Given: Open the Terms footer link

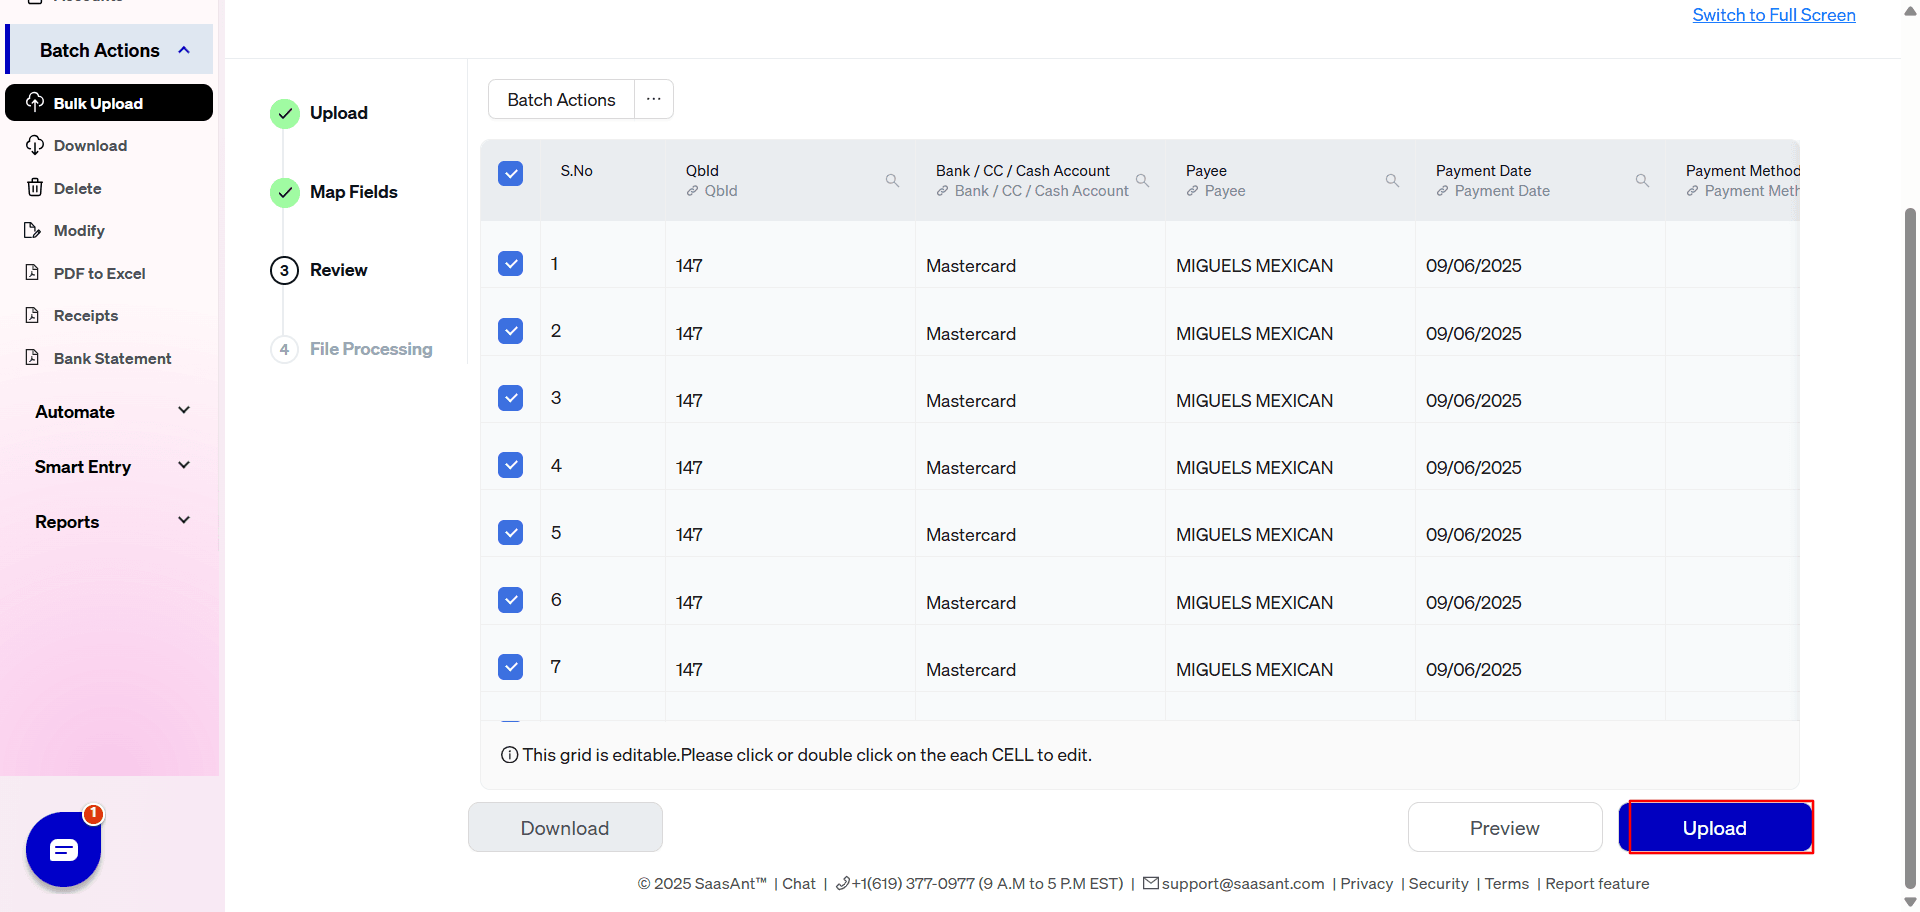Looking at the screenshot, I should (x=1507, y=884).
